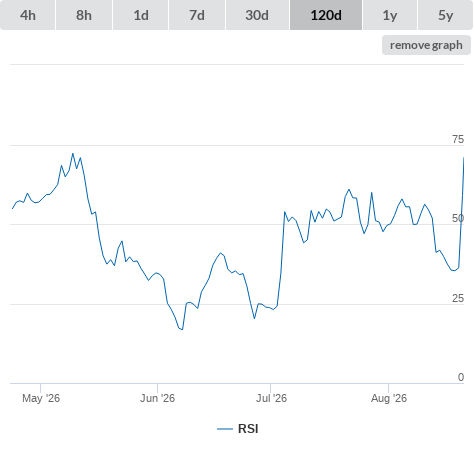Click the active 120d tab
The height and width of the screenshot is (455, 474).
click(x=326, y=15)
